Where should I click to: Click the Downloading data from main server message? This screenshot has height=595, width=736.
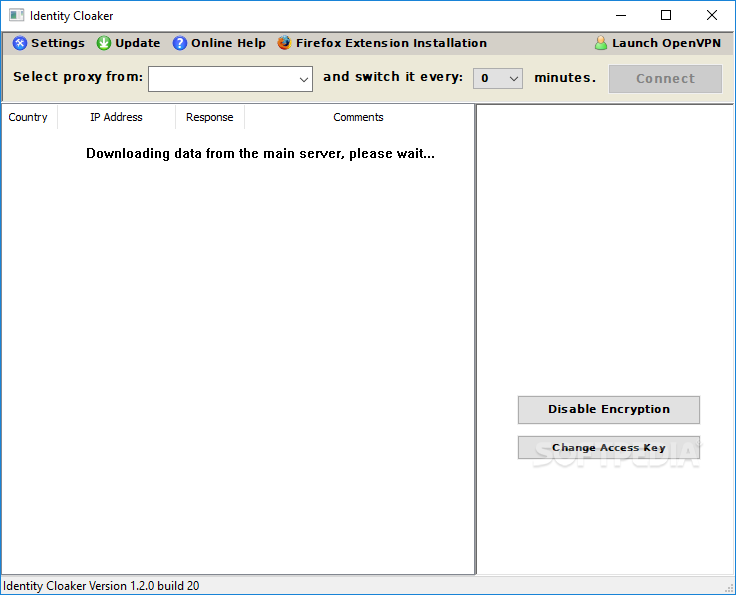[x=261, y=153]
